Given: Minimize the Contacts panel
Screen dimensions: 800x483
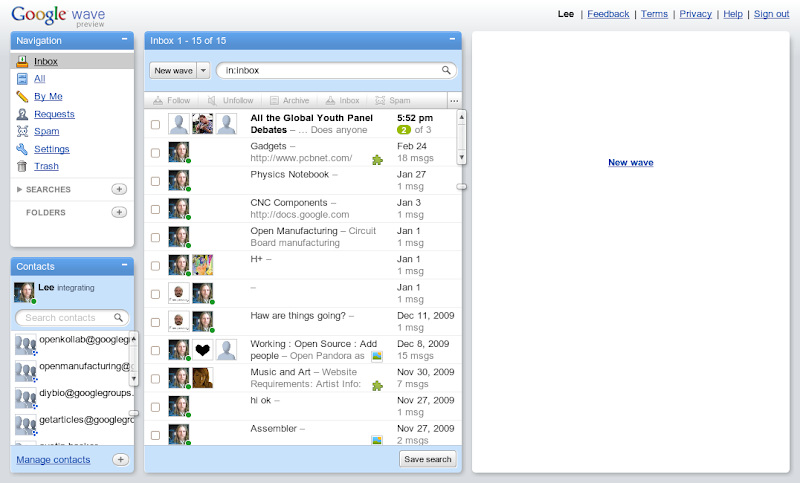Looking at the screenshot, I should 124,265.
